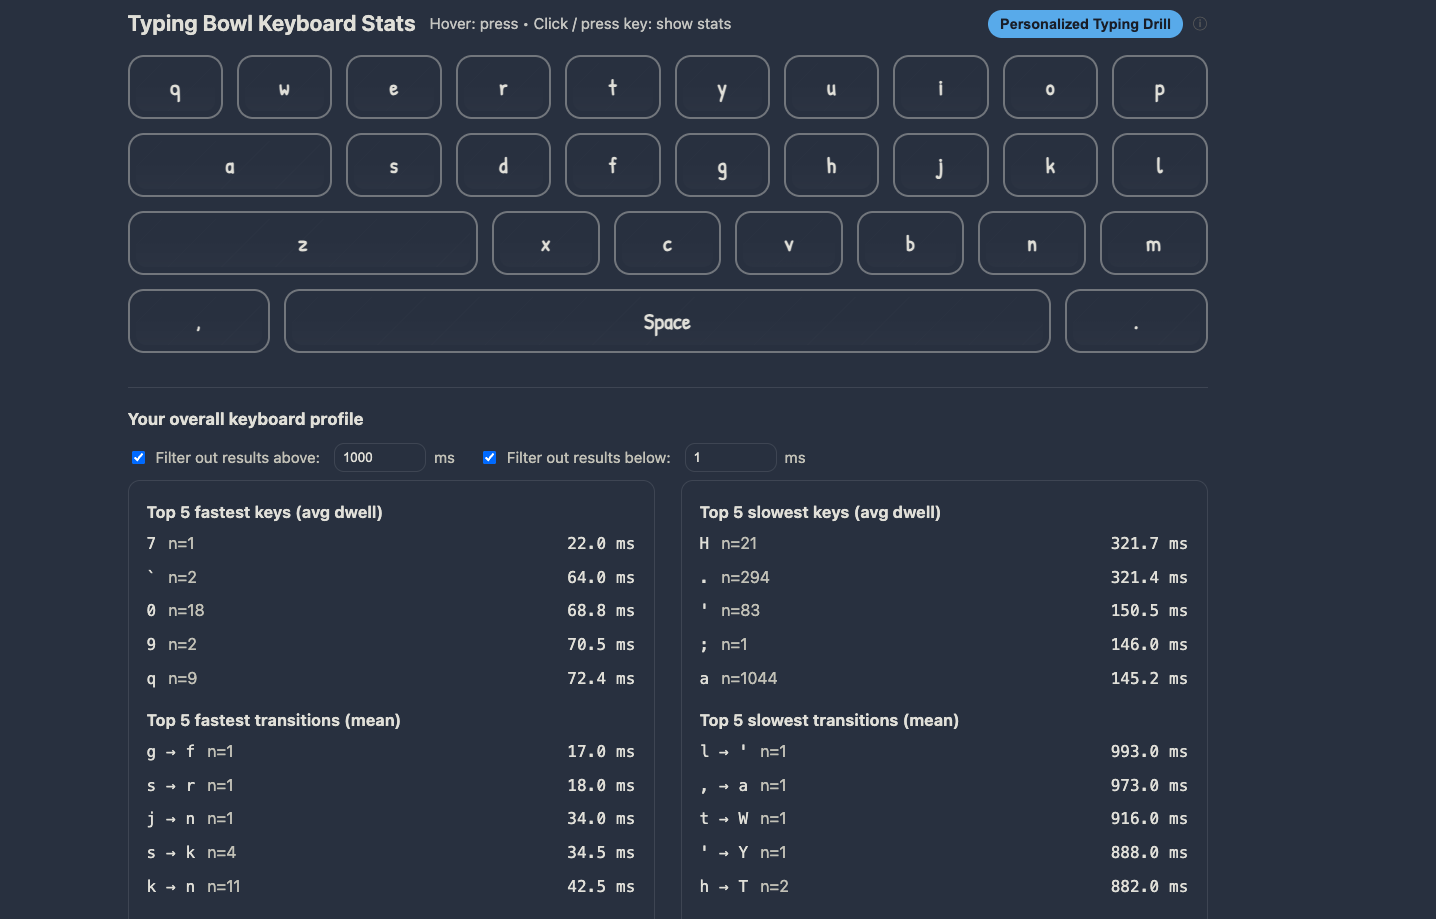Select the c key

point(667,243)
